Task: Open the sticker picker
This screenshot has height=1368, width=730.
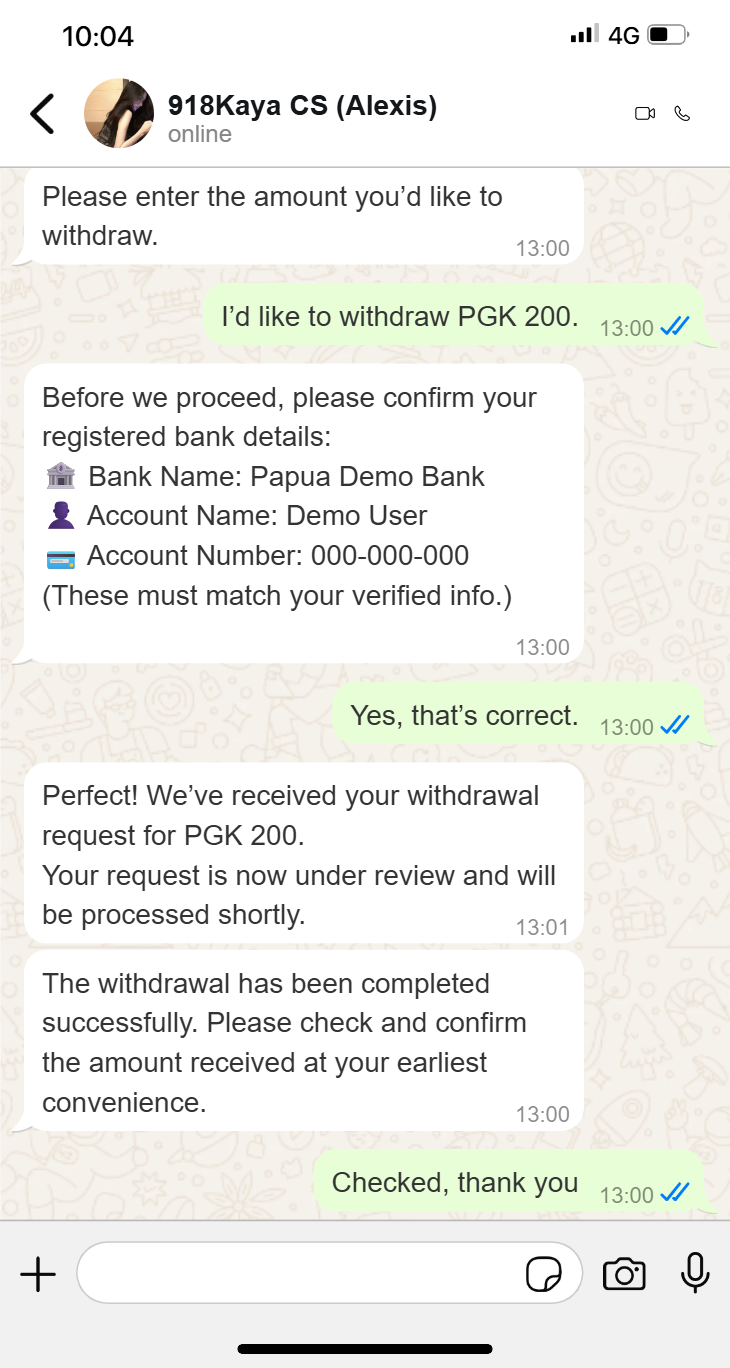Action: click(543, 1275)
